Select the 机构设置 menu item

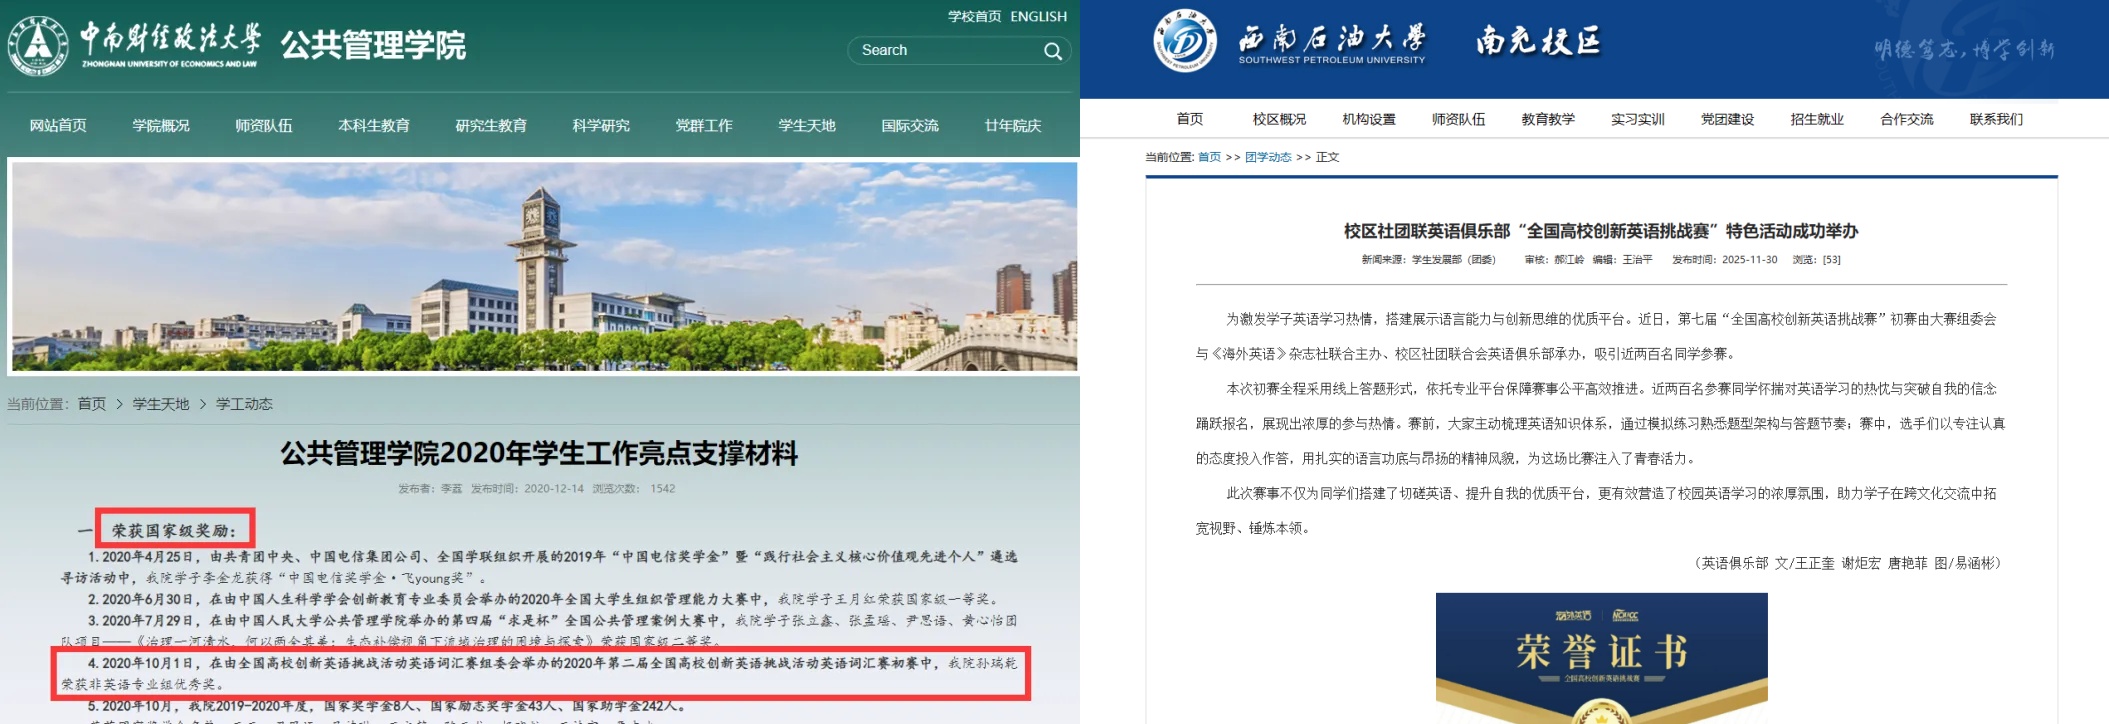click(x=1369, y=119)
